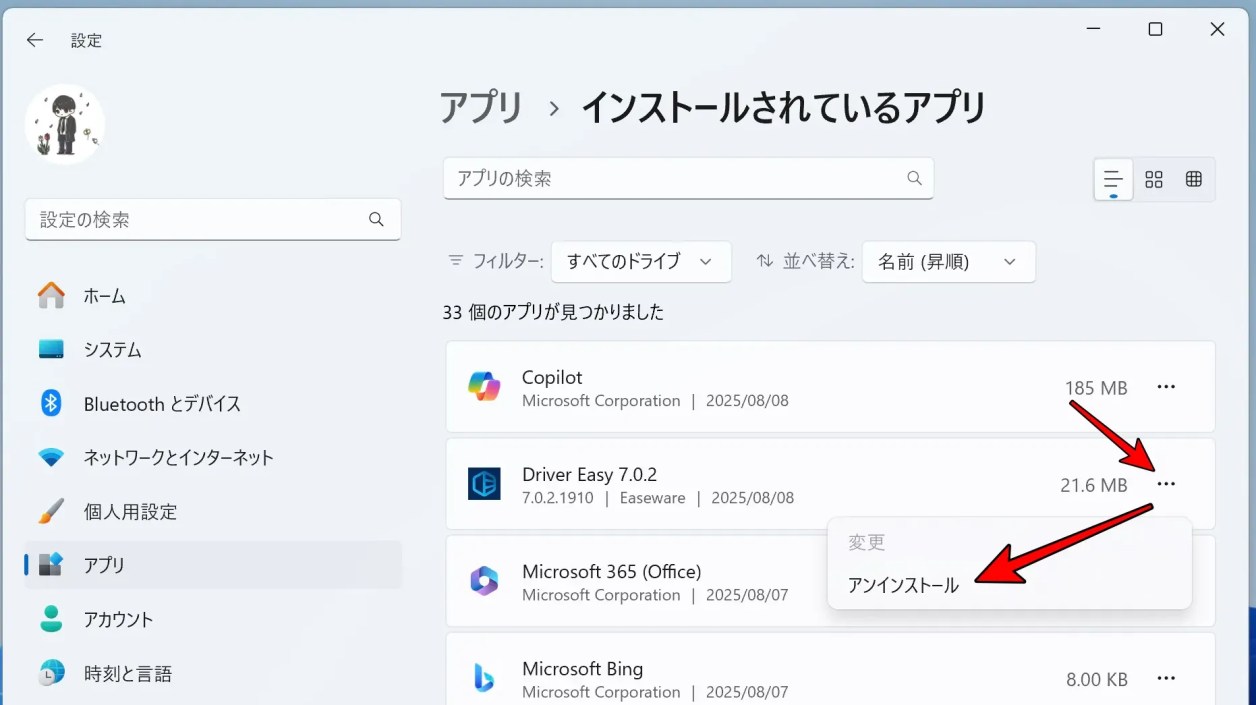Screen dimensions: 1256x705
Task: Click the フィルター filter icon
Action: click(456, 260)
